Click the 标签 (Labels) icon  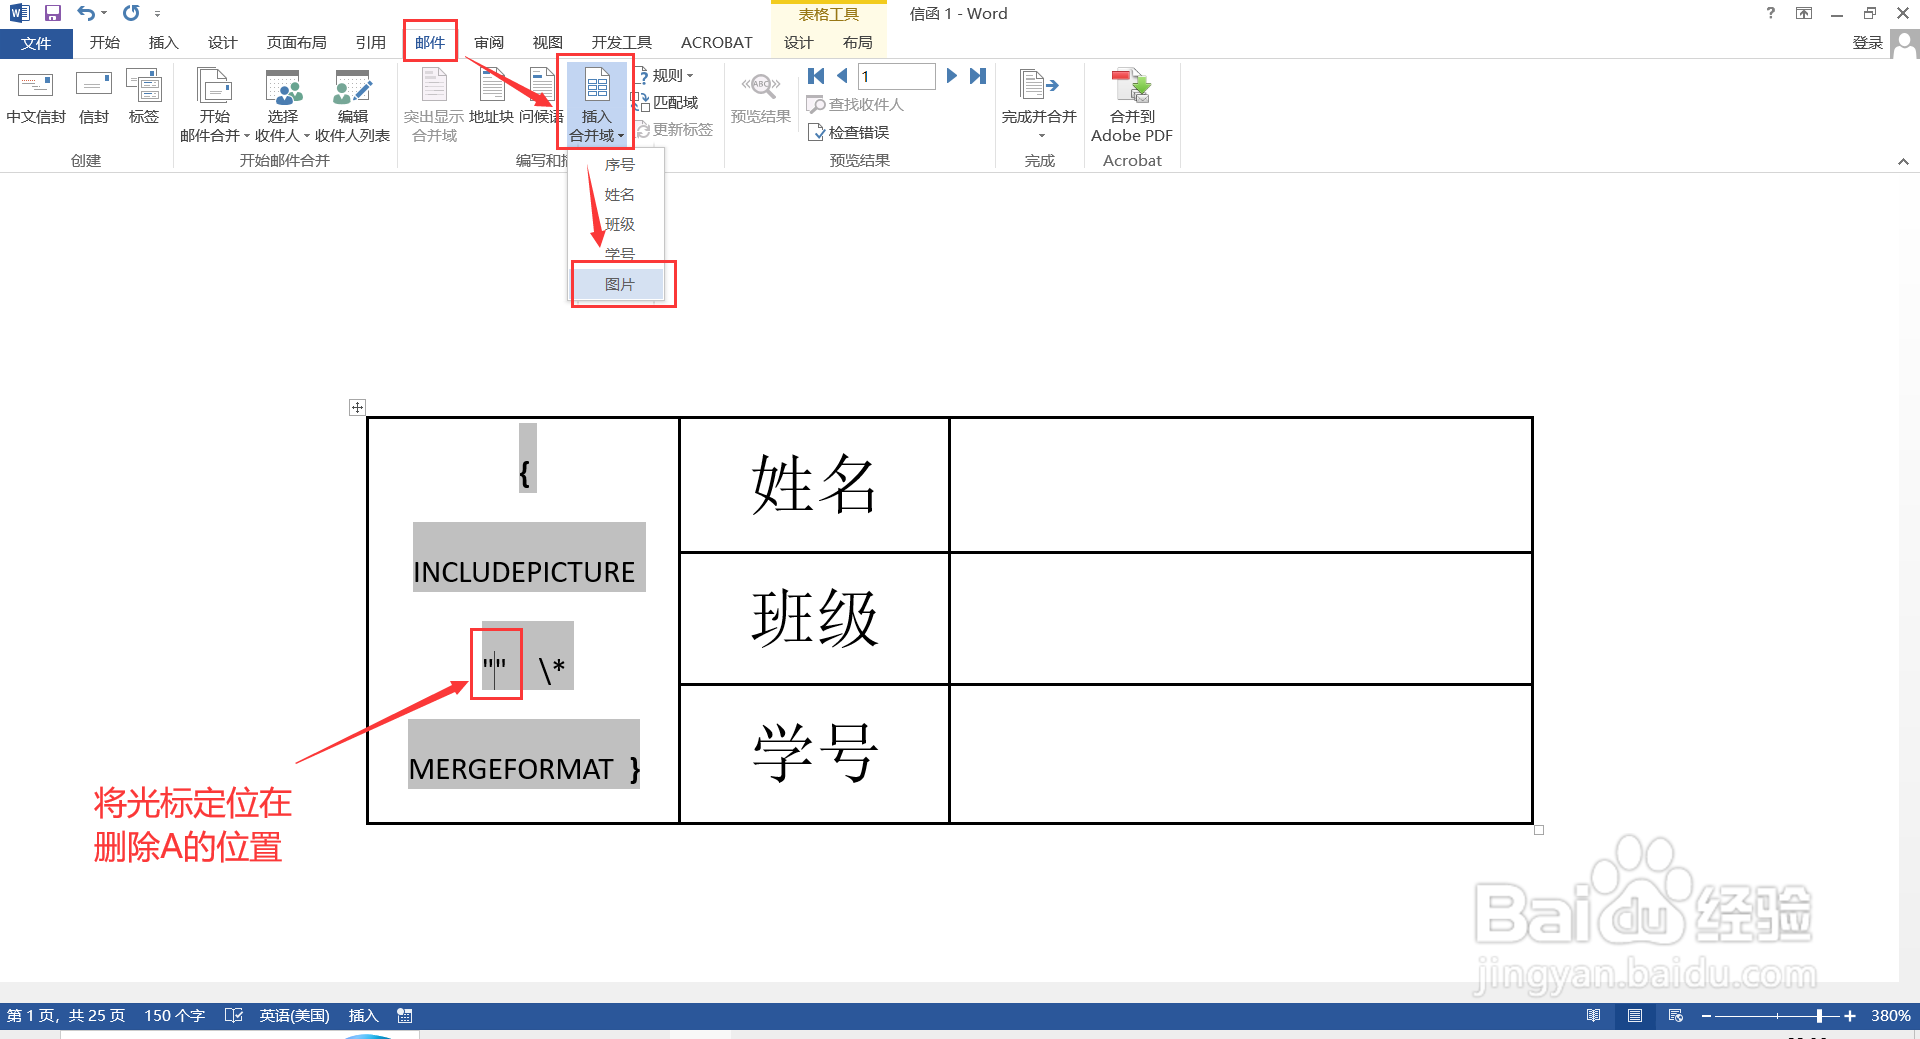144,100
